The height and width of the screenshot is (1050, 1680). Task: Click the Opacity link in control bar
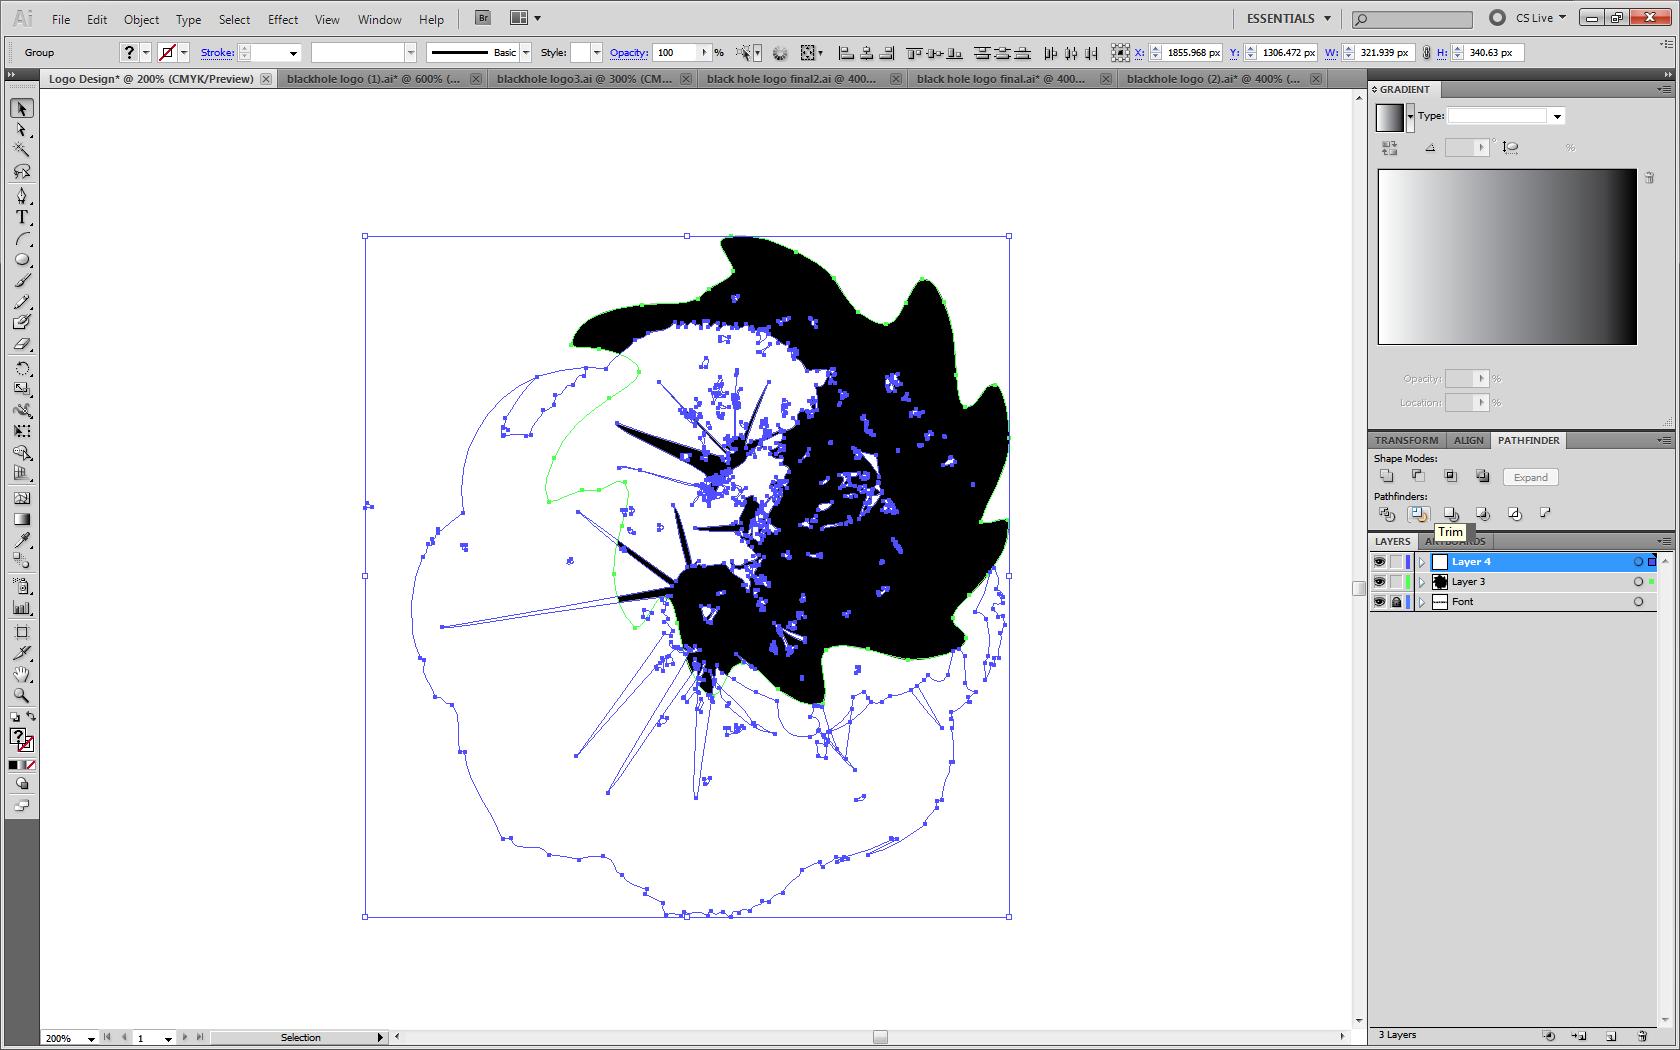coord(628,53)
